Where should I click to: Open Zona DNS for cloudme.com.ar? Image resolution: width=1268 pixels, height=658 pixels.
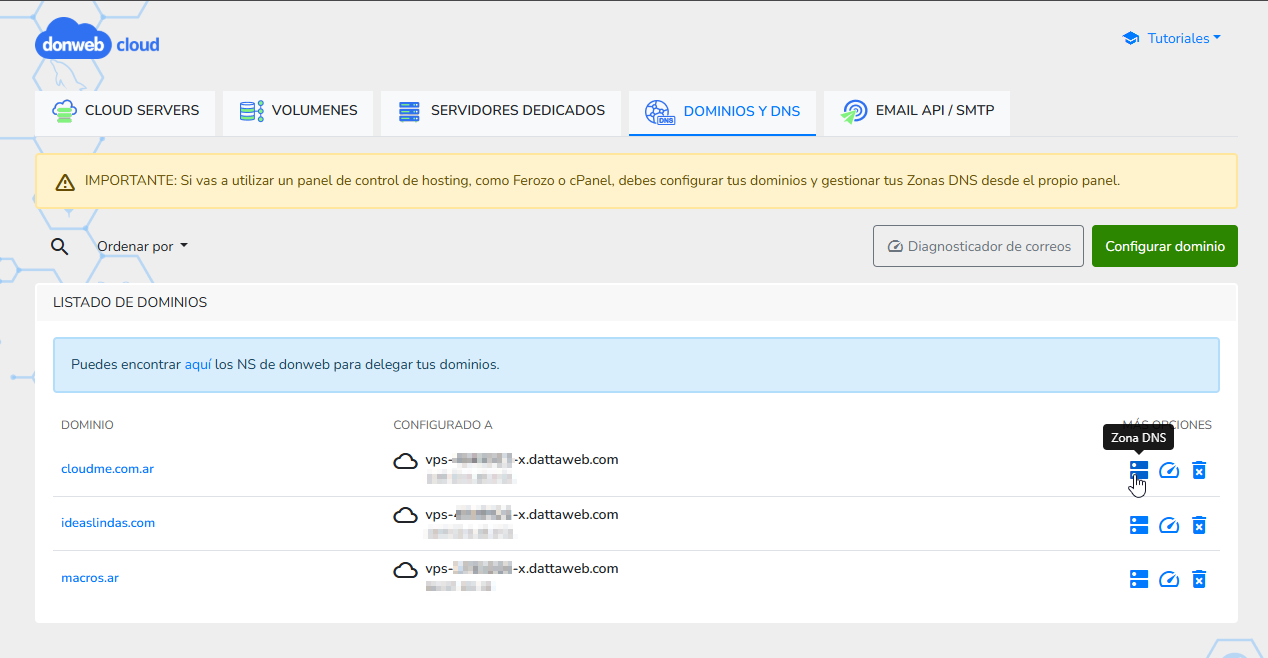1139,470
